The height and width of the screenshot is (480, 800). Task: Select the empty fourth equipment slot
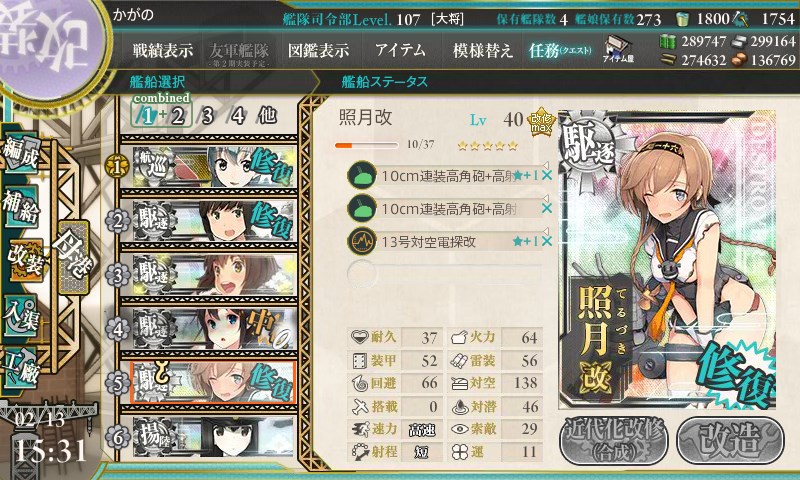444,273
